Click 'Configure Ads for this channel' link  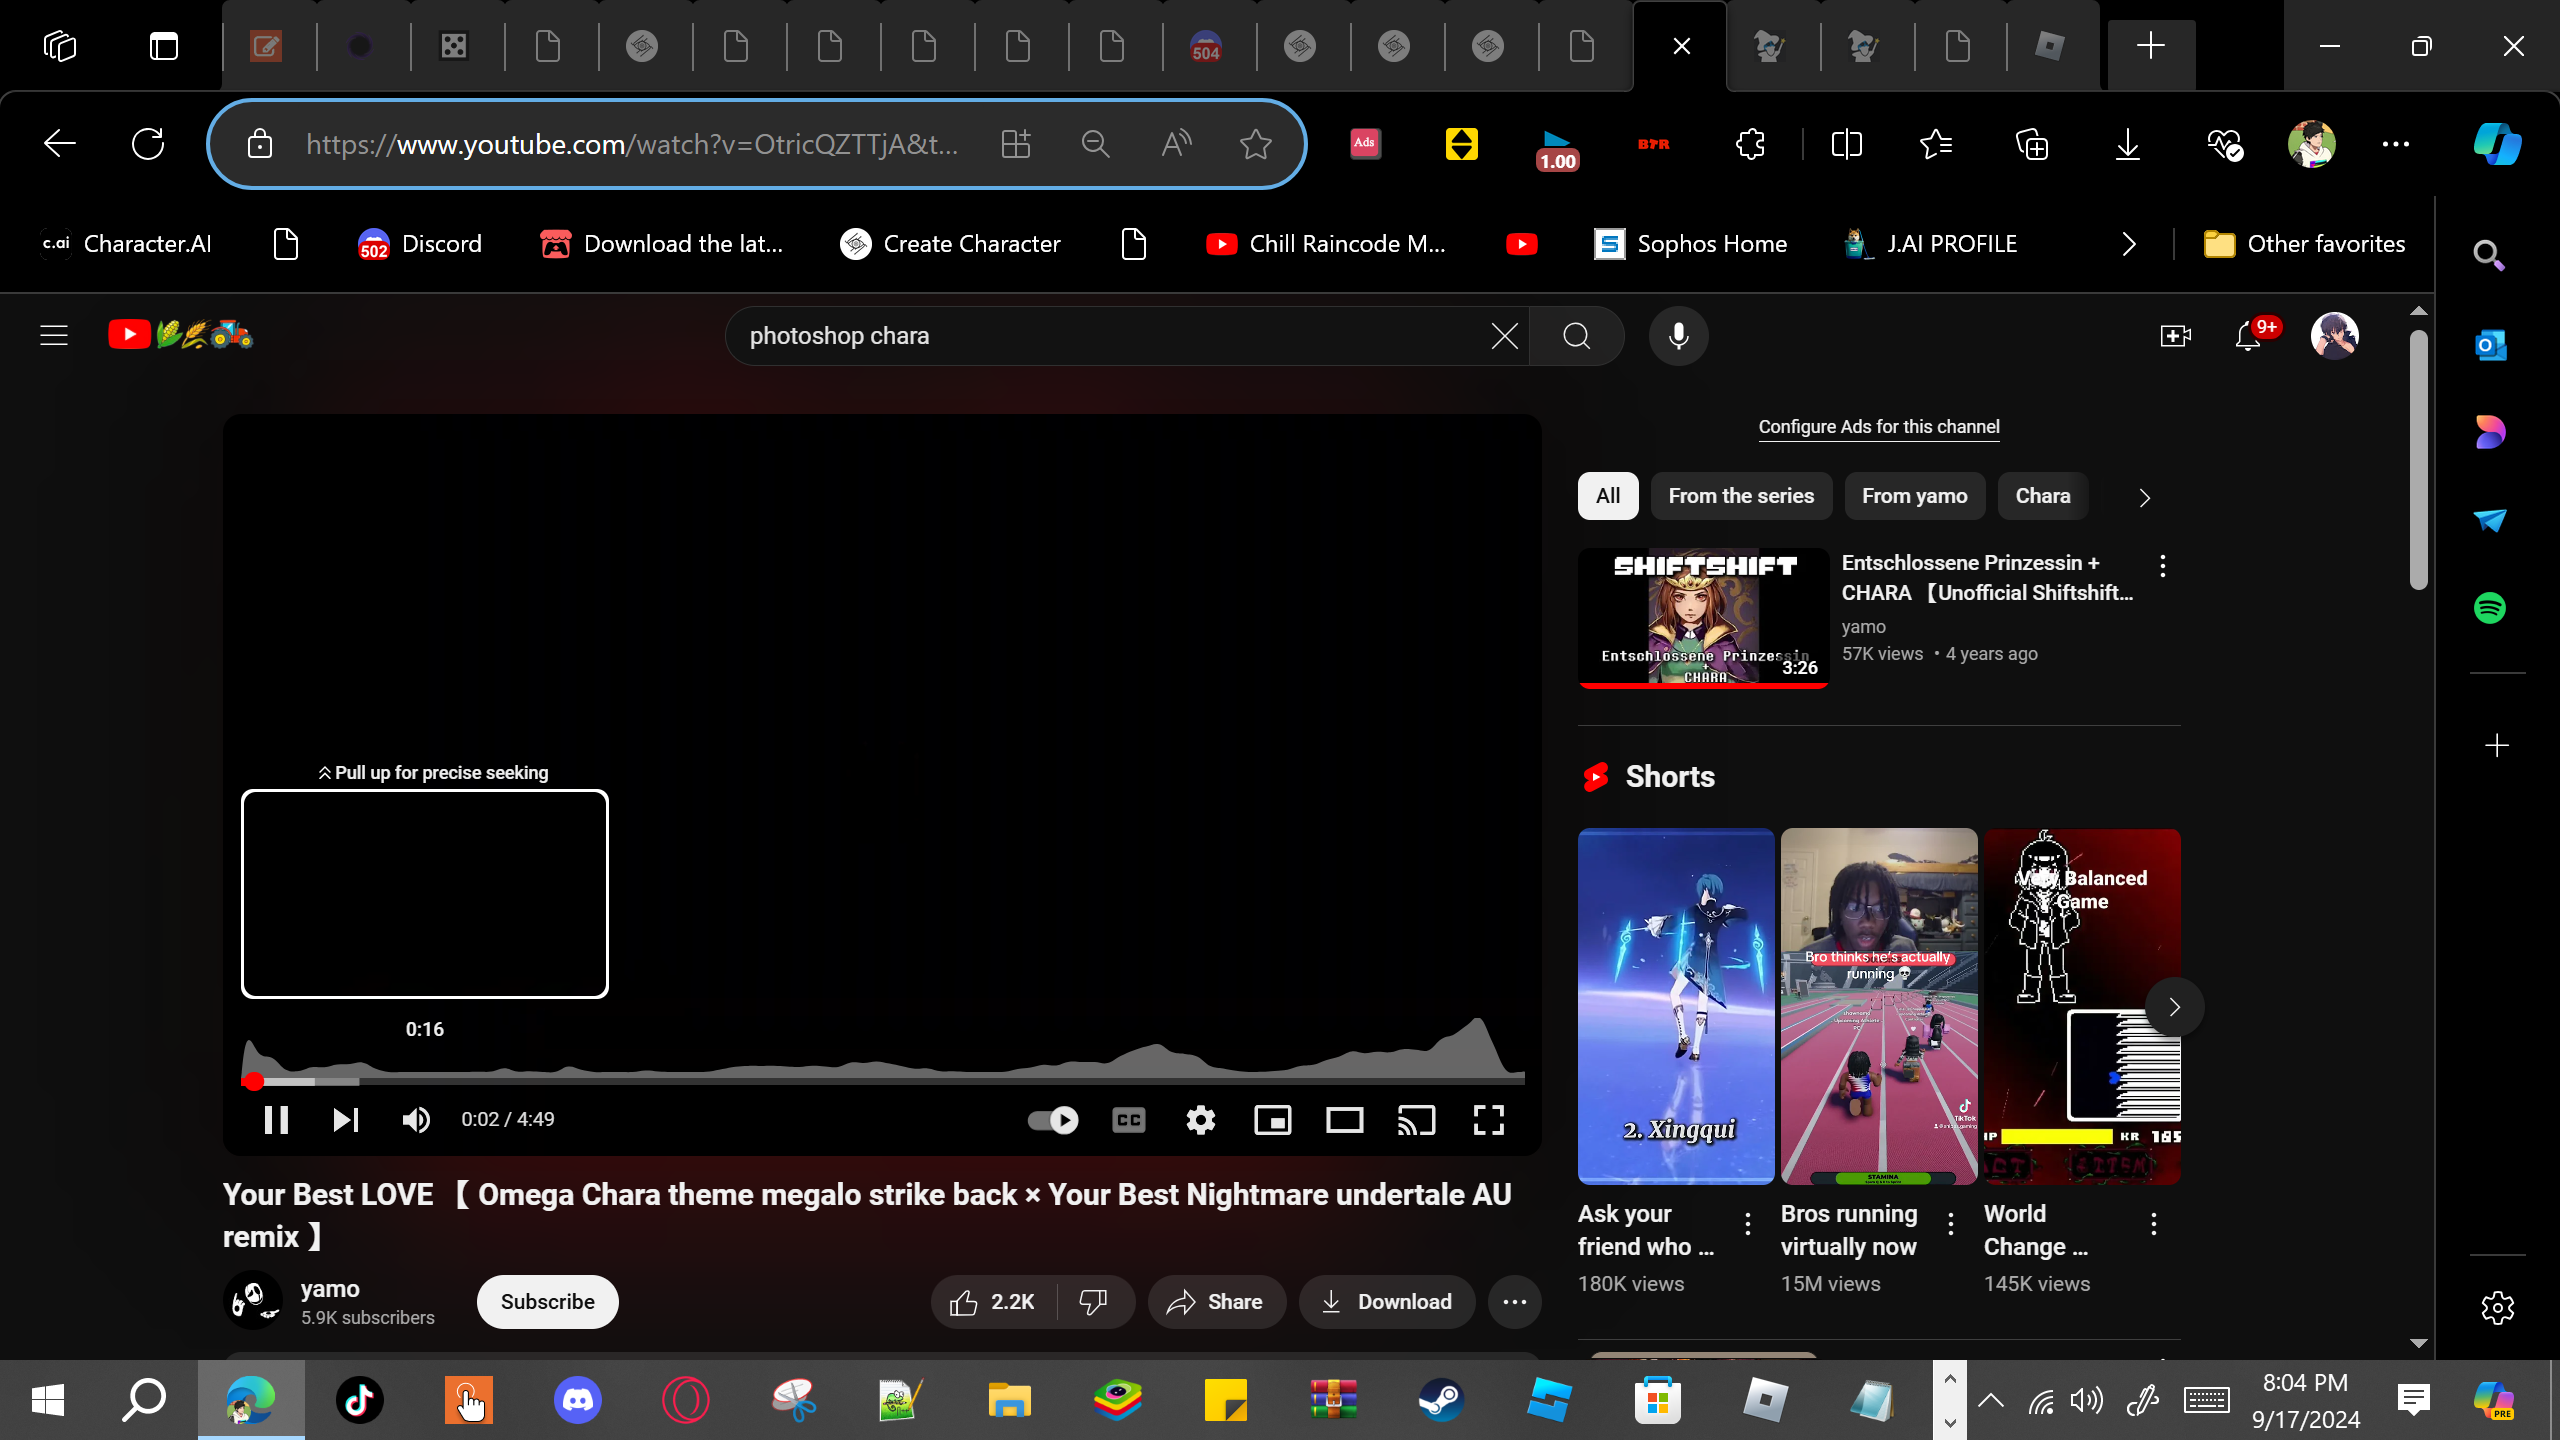pyautogui.click(x=1878, y=427)
